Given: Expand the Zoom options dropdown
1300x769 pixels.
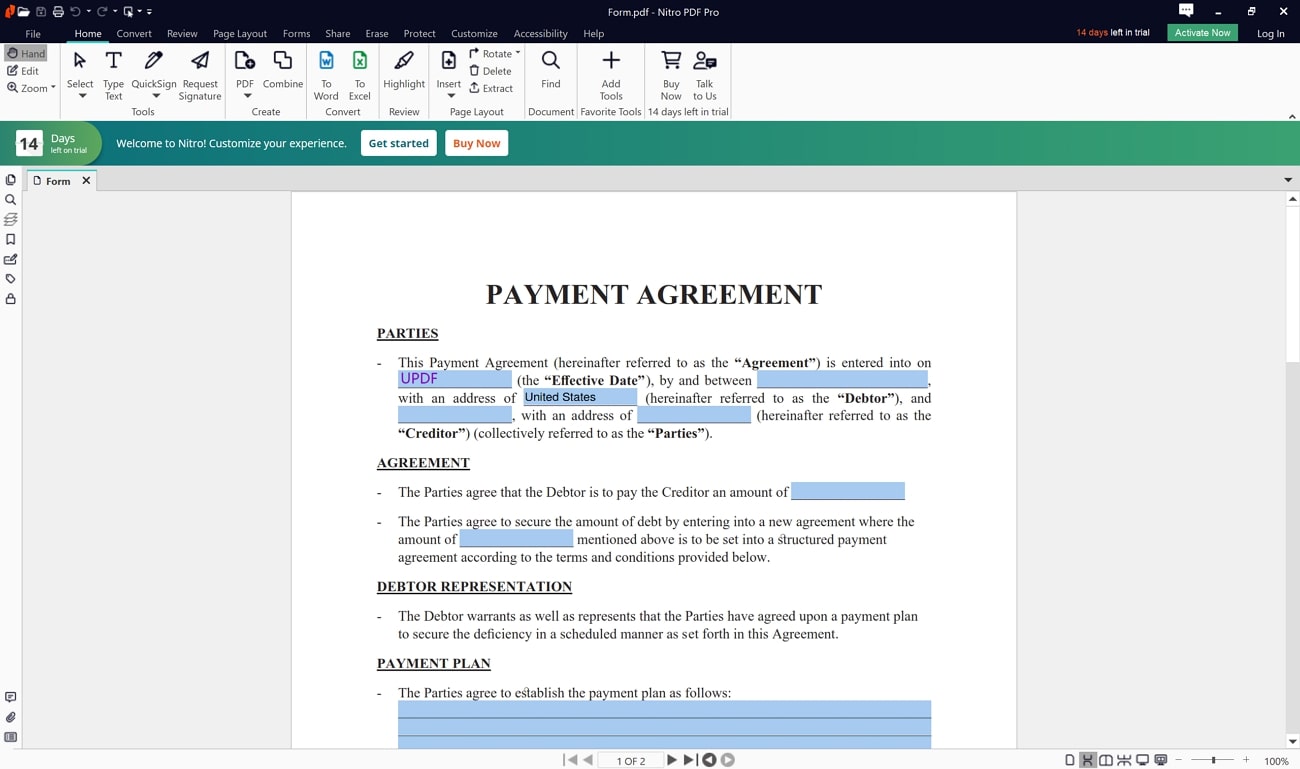Looking at the screenshot, I should point(52,88).
